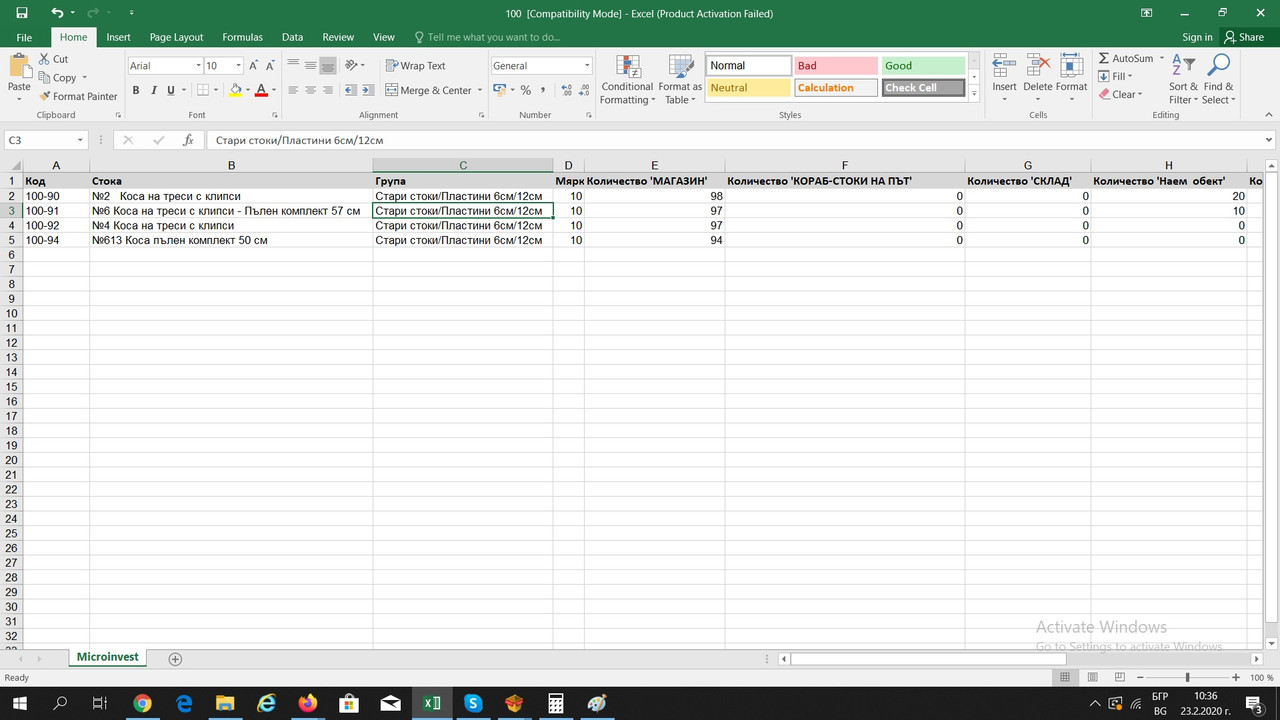Click the Font Color letter A icon
1280x720 pixels.
tap(261, 90)
